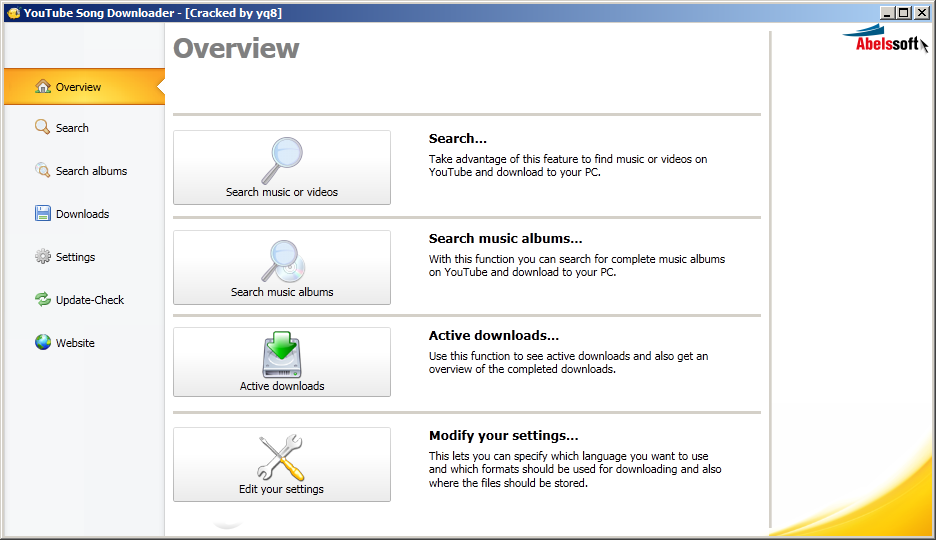
Task: Click description starting 'Use this function to see'
Action: [x=568, y=363]
